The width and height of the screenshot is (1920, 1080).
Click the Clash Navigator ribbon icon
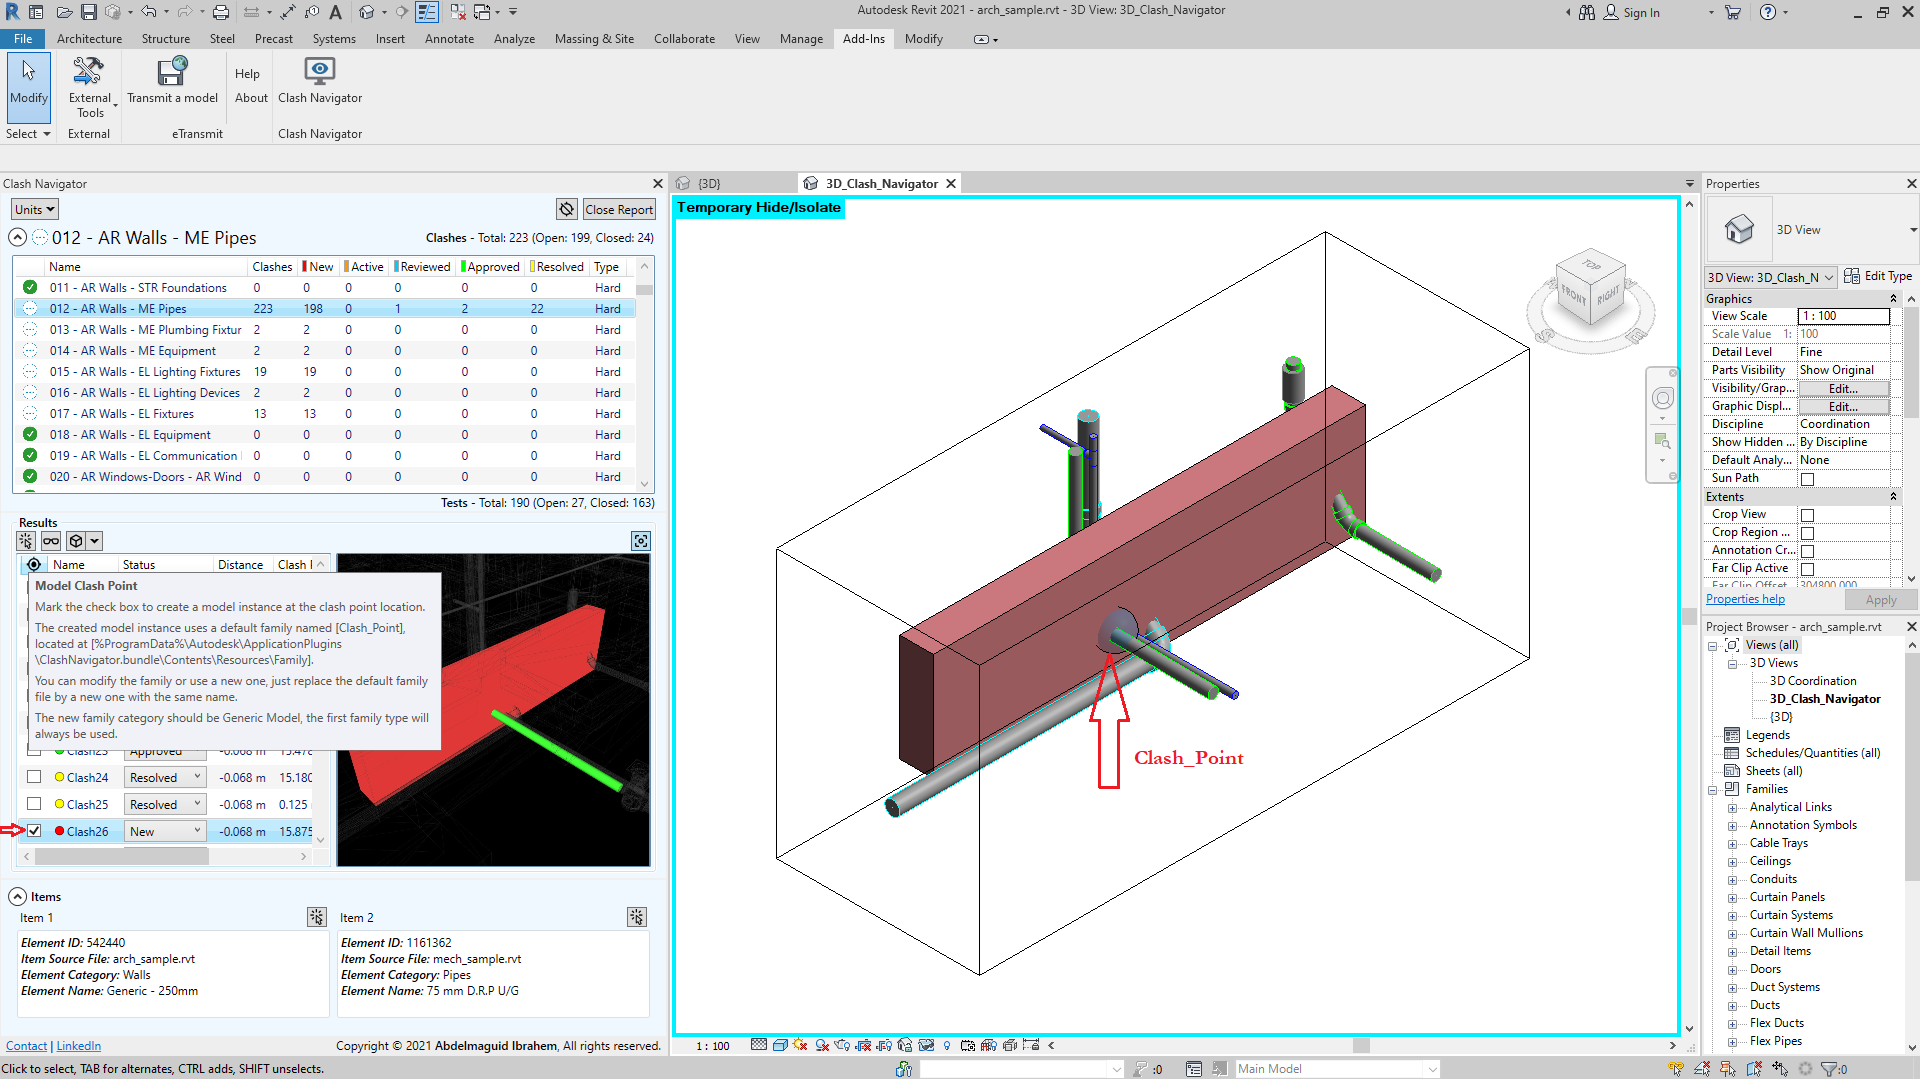pyautogui.click(x=320, y=72)
